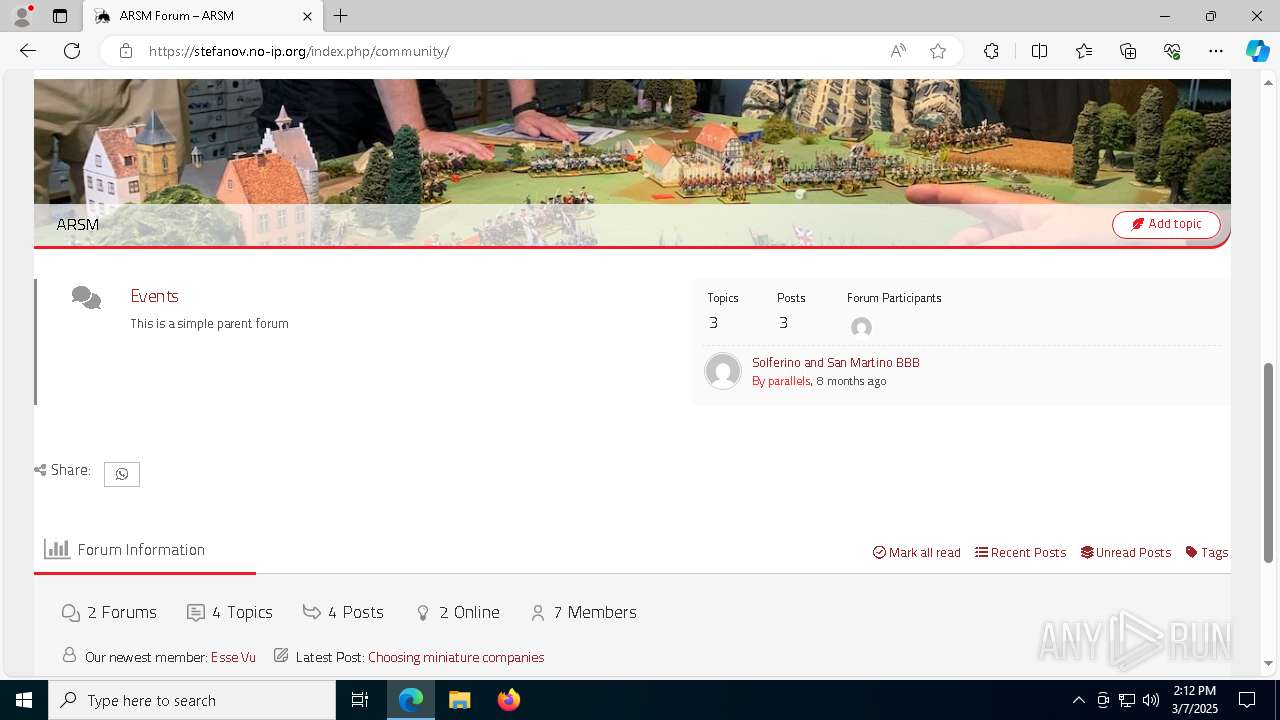Click the 4 Topics stat icon
This screenshot has width=1280, height=720.
click(x=196, y=612)
